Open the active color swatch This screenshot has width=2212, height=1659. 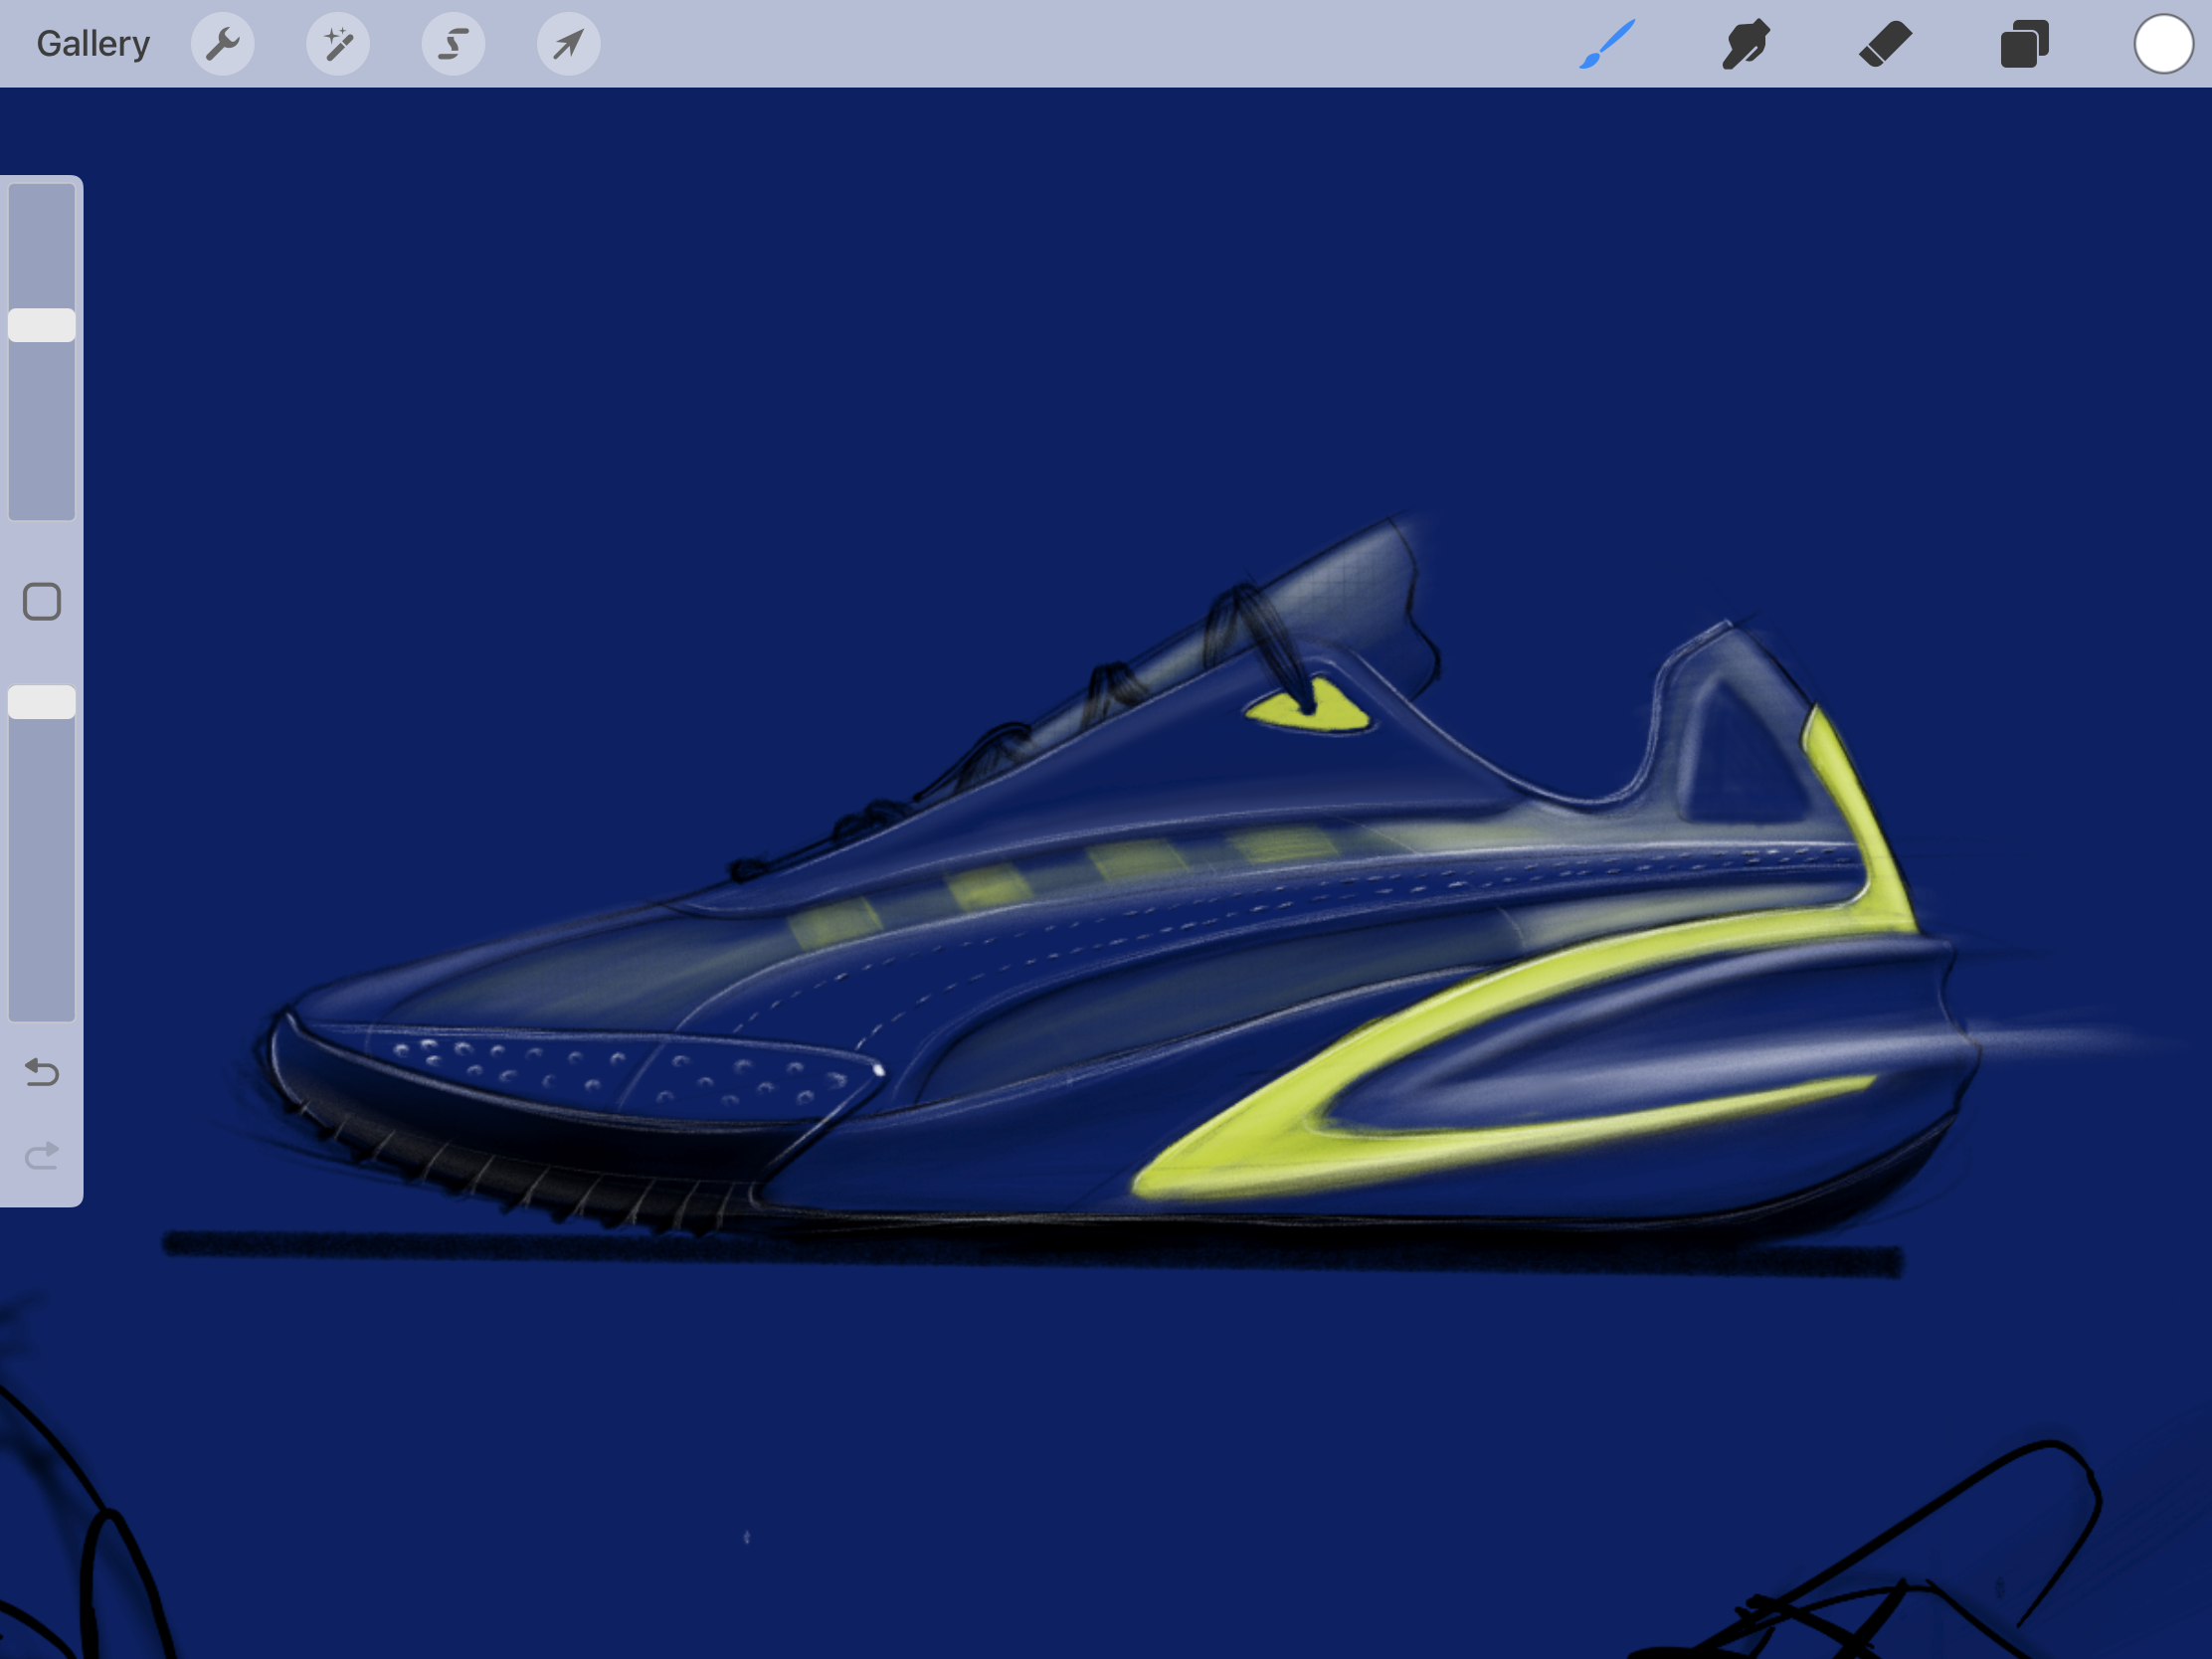[x=2163, y=44]
